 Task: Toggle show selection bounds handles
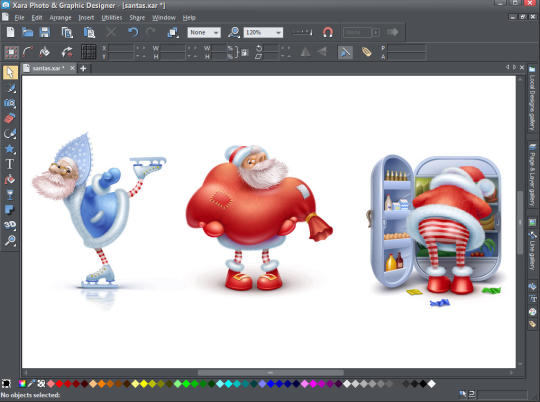pyautogui.click(x=11, y=52)
